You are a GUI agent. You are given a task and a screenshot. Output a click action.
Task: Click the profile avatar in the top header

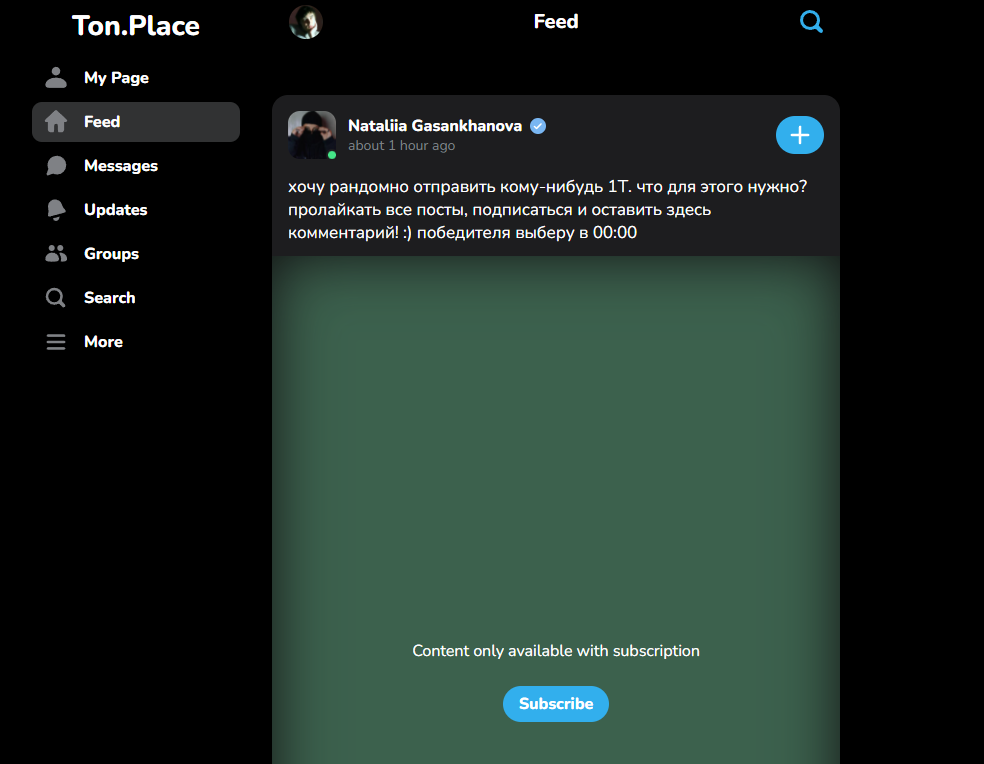(306, 22)
